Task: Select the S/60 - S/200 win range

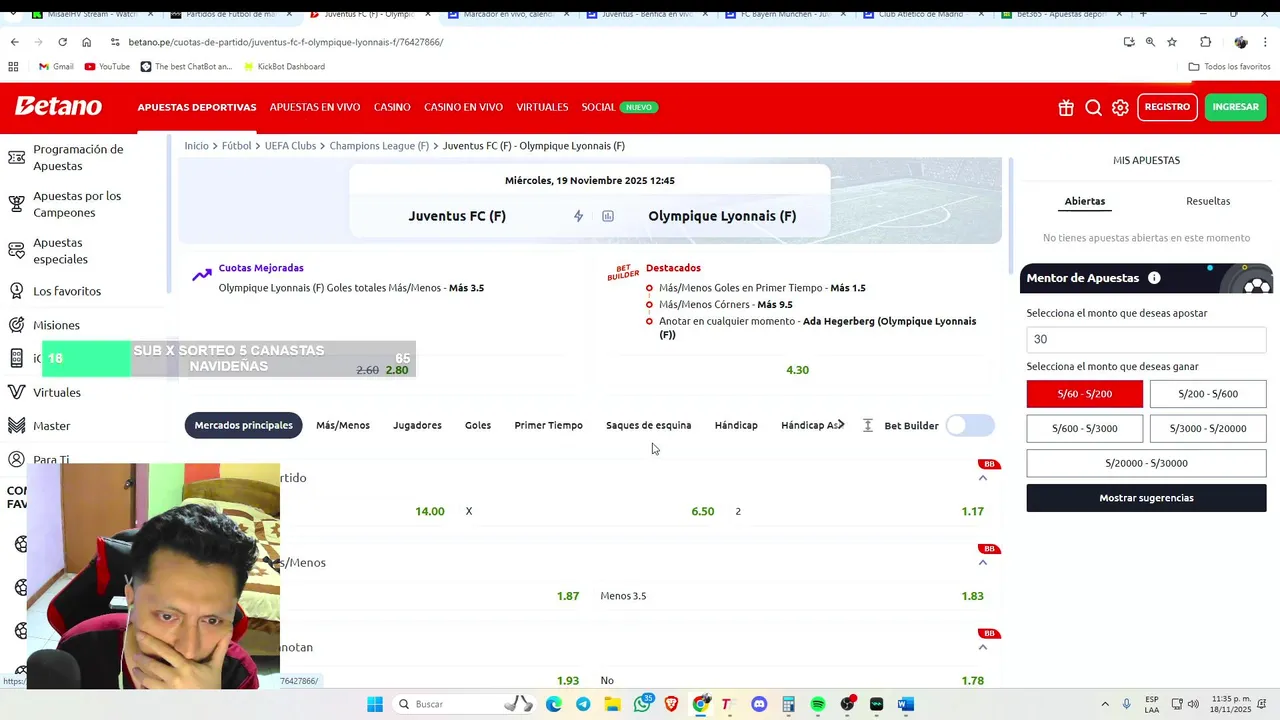Action: (1085, 394)
